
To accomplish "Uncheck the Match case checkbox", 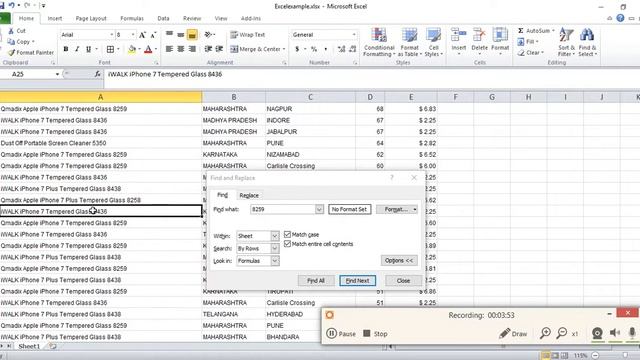I will click(x=287, y=234).
